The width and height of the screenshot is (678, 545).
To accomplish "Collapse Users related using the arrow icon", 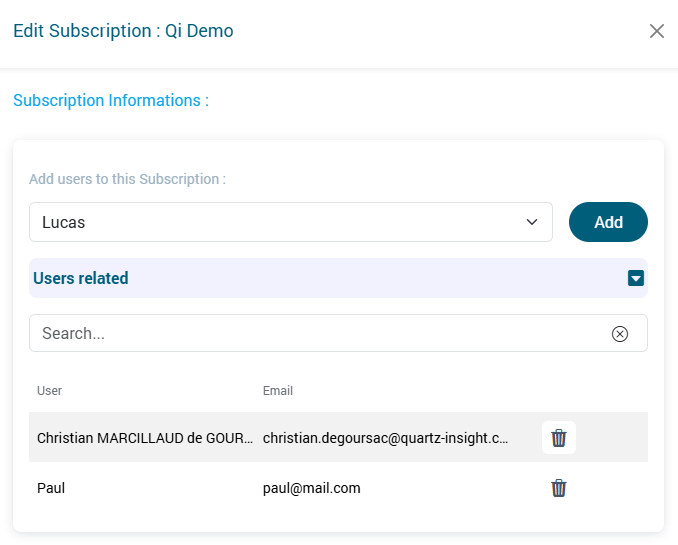I will 636,278.
